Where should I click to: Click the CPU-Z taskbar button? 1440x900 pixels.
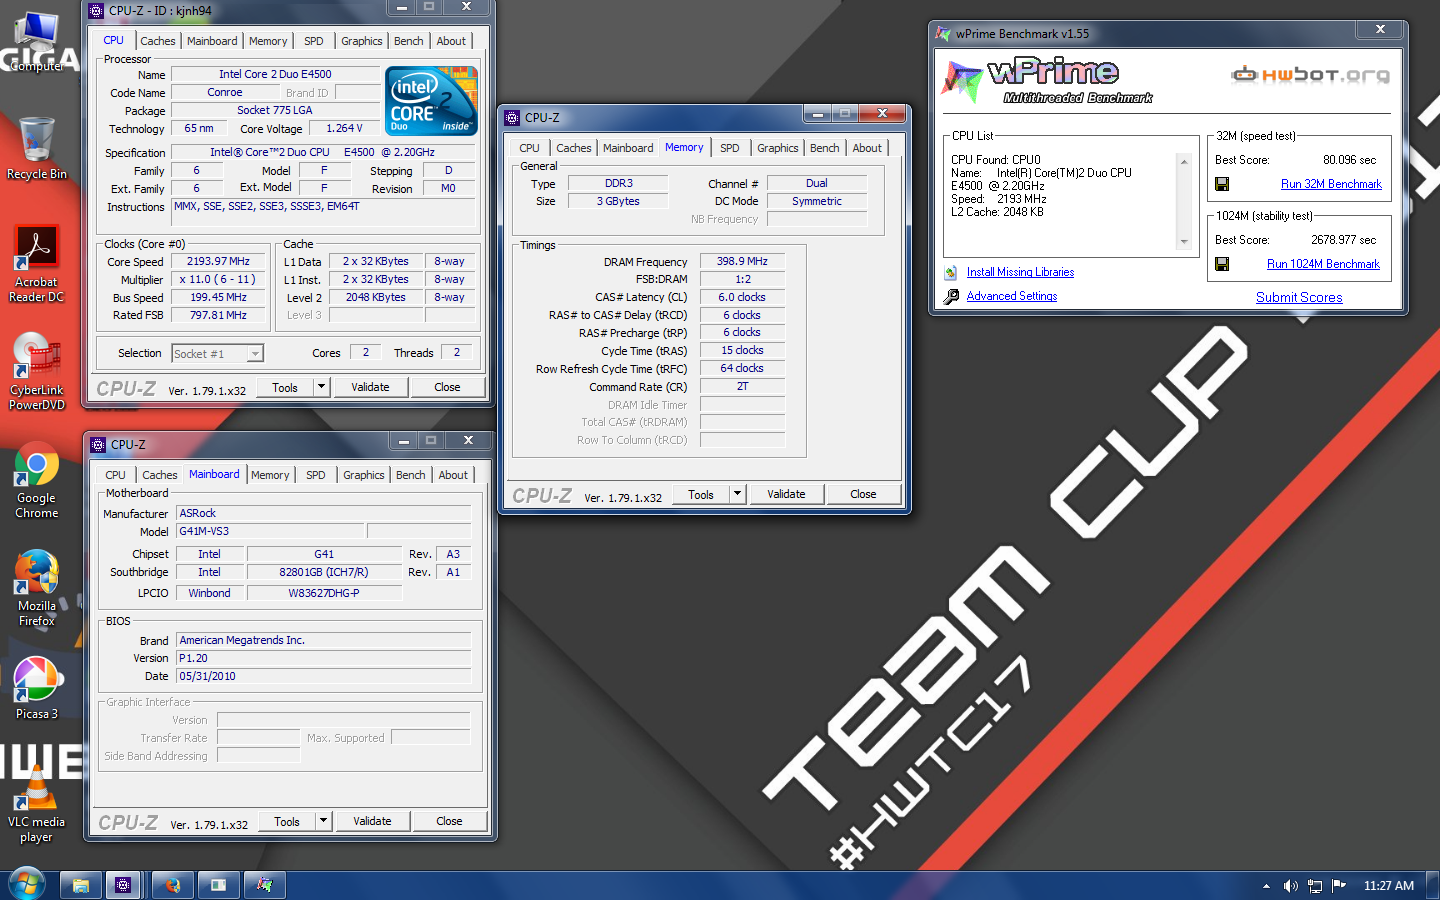(124, 885)
